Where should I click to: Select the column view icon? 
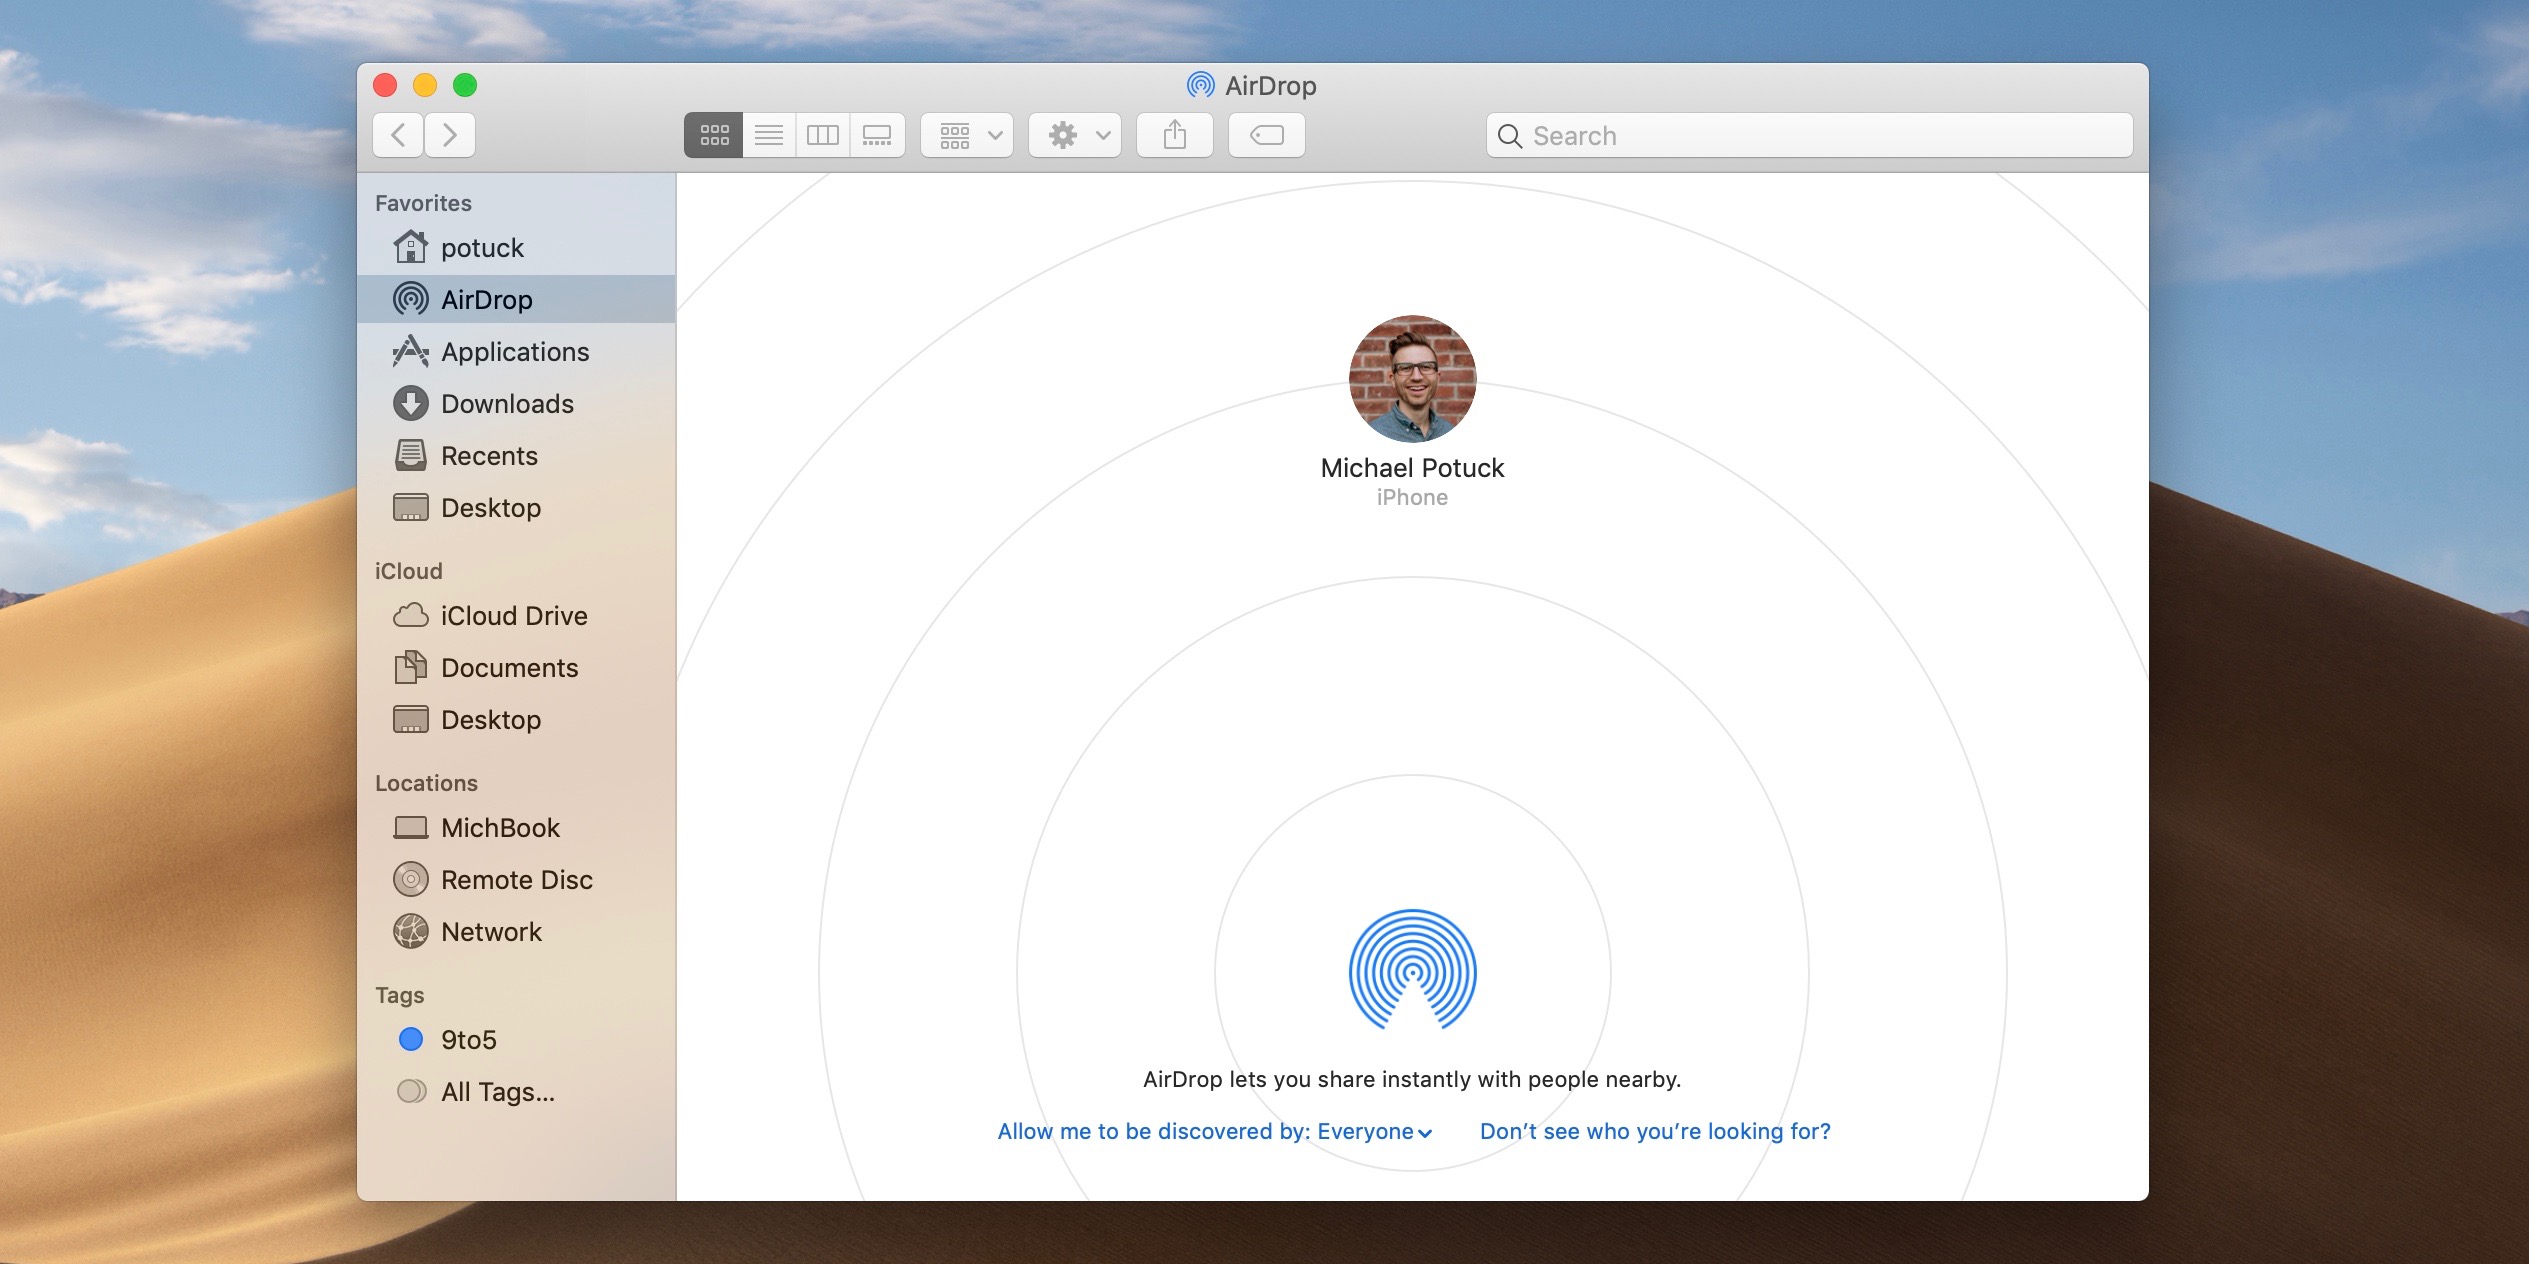click(821, 134)
